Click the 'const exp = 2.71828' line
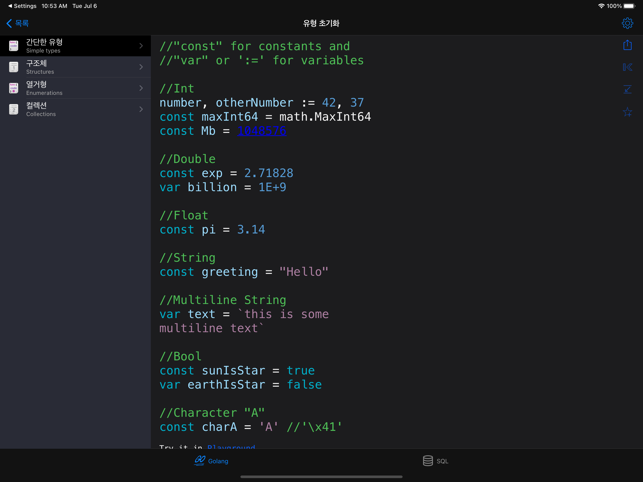This screenshot has width=643, height=482. [x=226, y=173]
